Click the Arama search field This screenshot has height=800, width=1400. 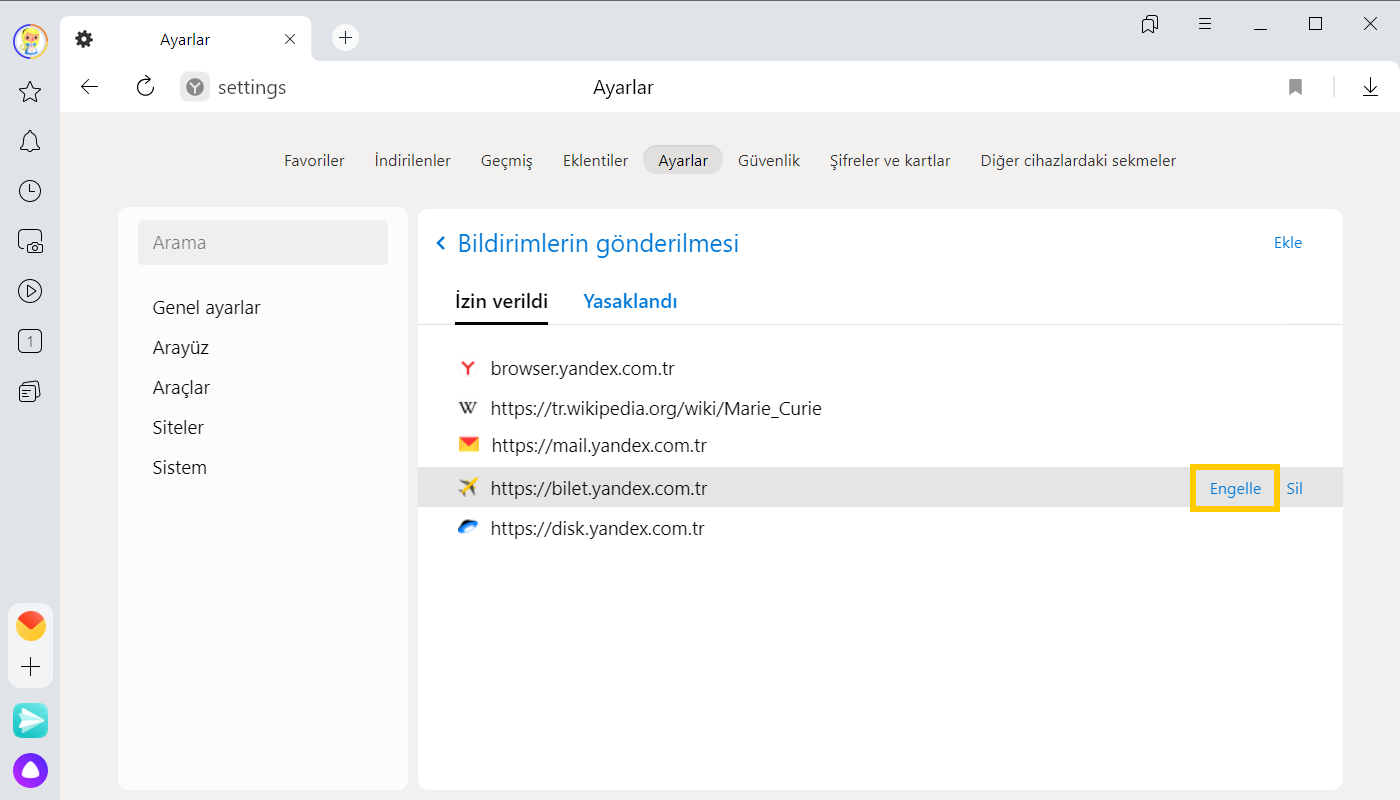[x=263, y=242]
